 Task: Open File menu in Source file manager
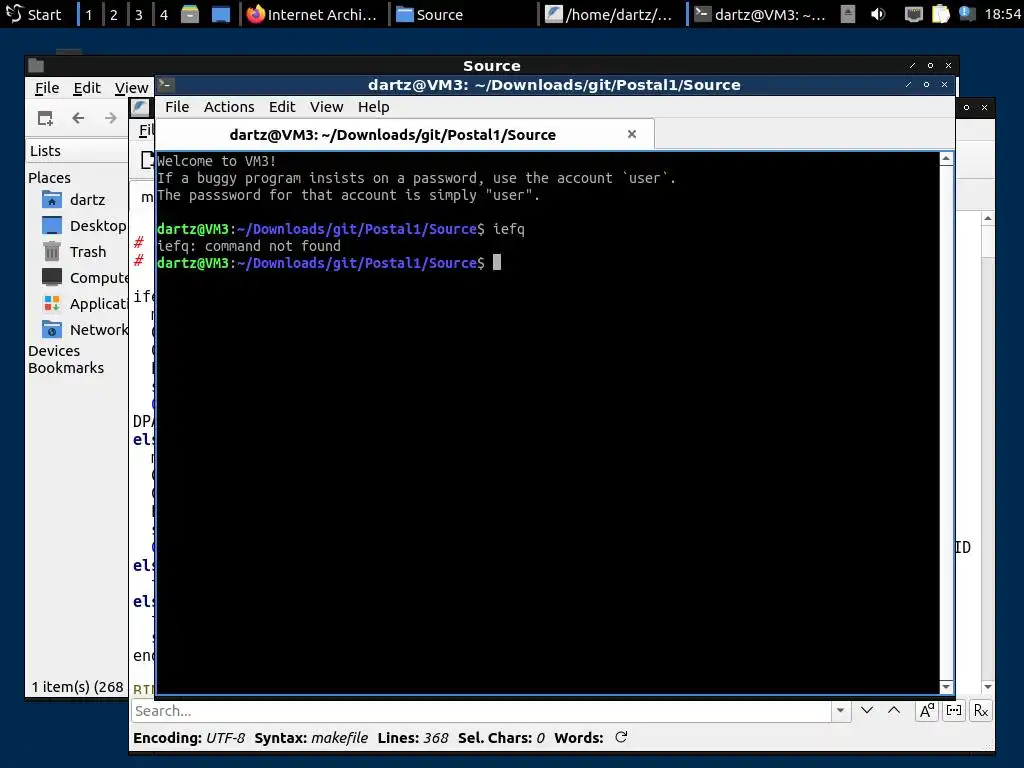coord(47,88)
